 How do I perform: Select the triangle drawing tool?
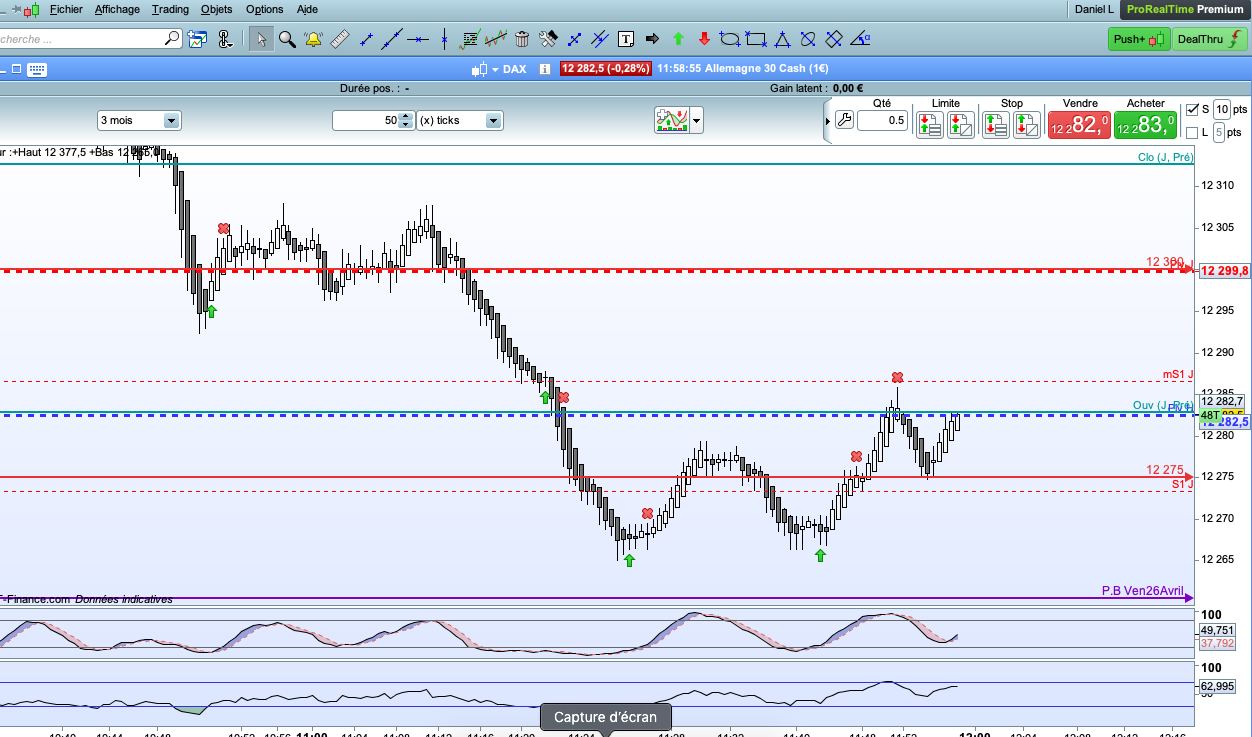(782, 40)
